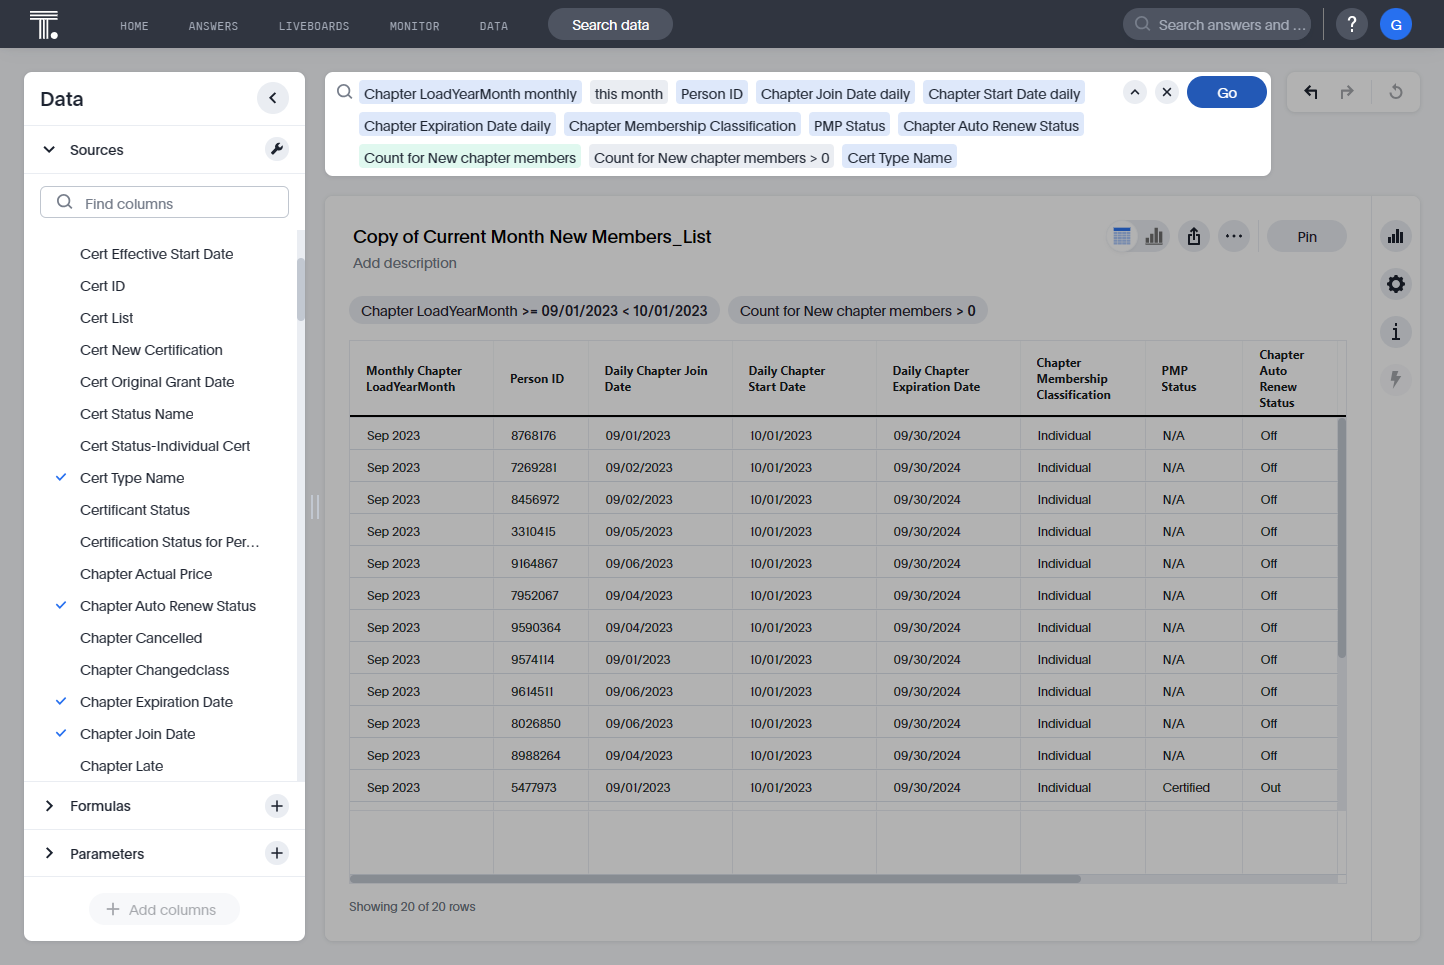
Task: Focus the Search answers field
Action: click(x=1217, y=24)
